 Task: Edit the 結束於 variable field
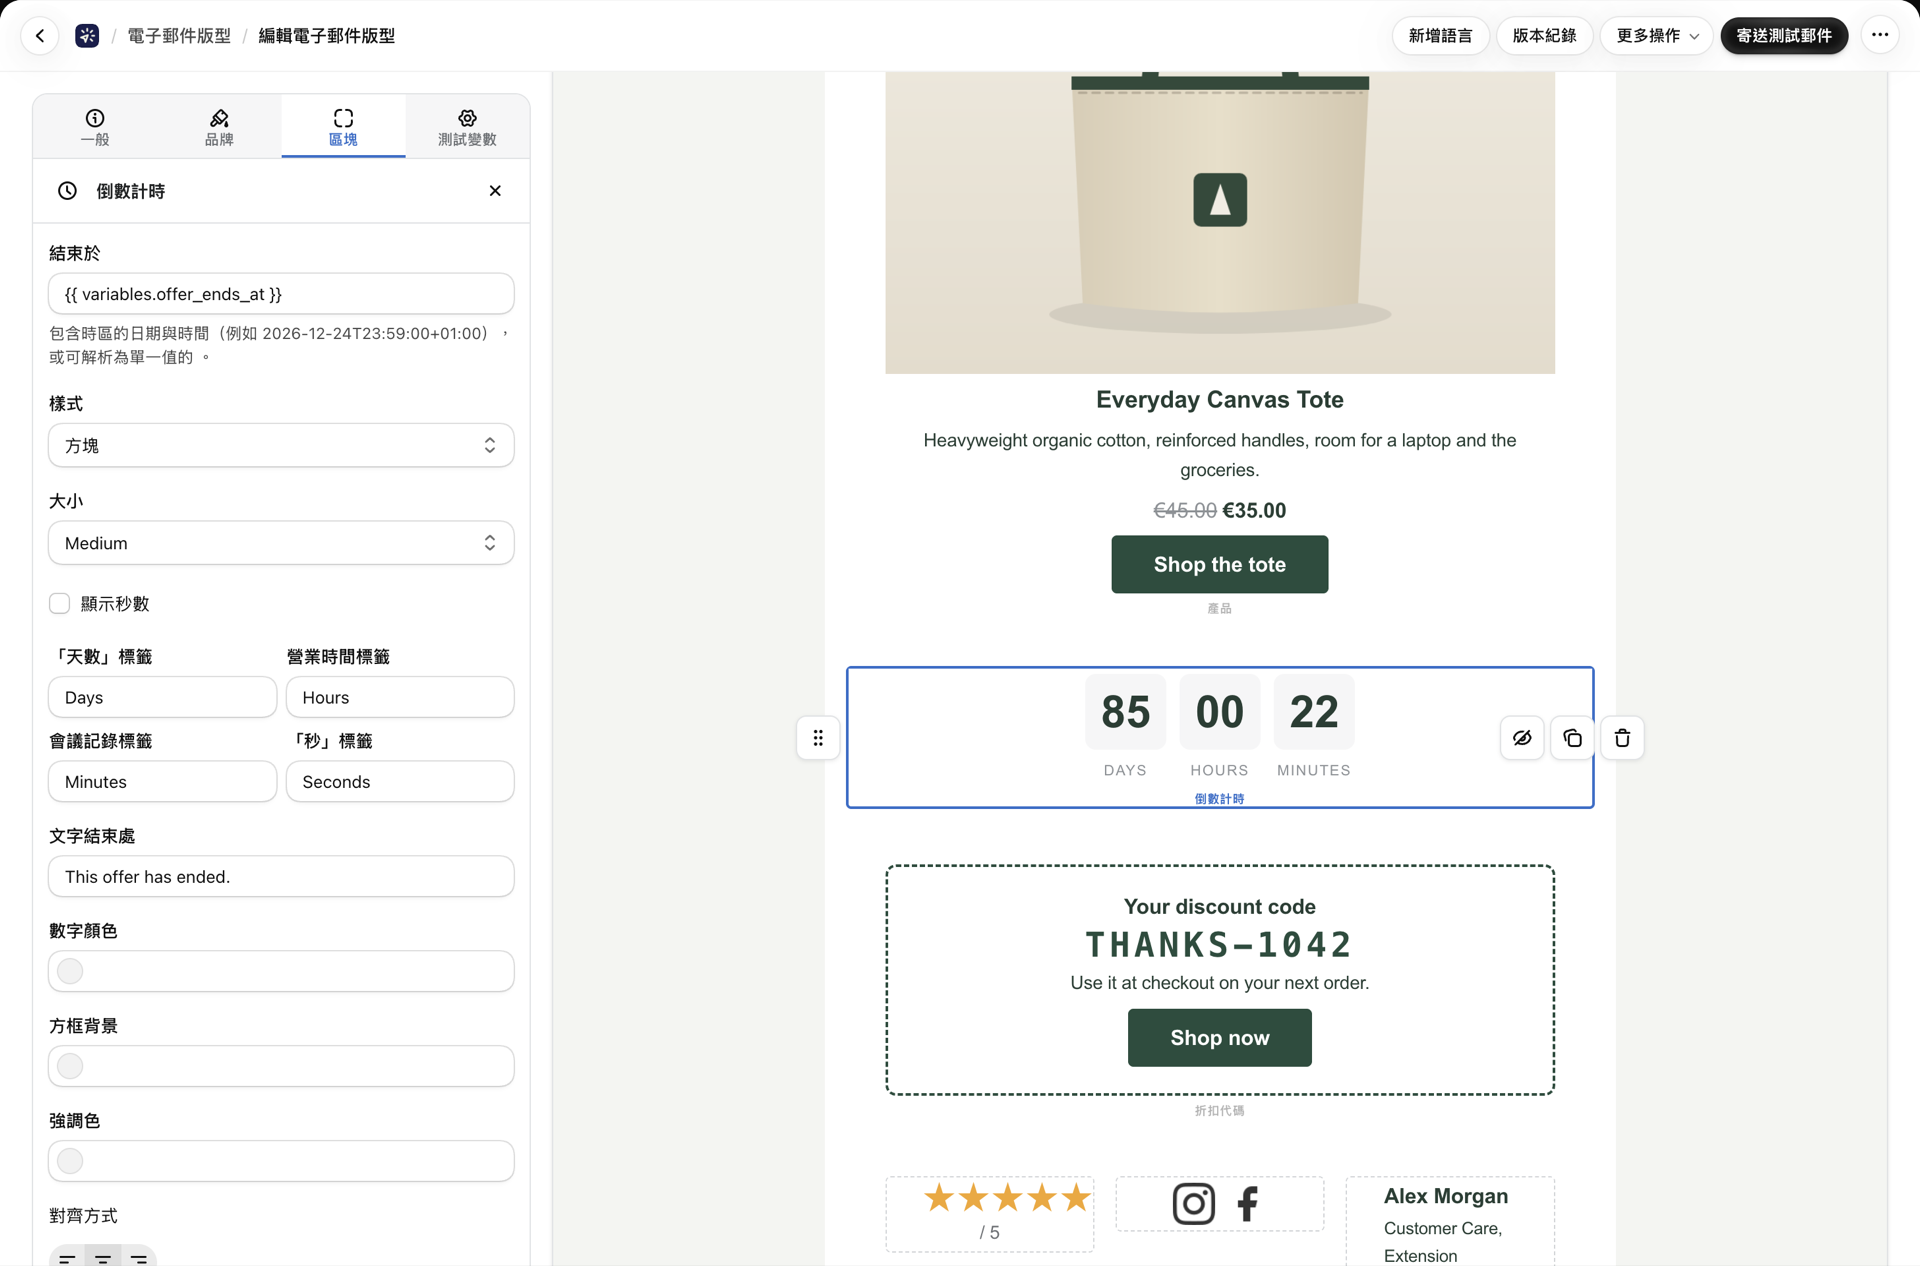(281, 294)
